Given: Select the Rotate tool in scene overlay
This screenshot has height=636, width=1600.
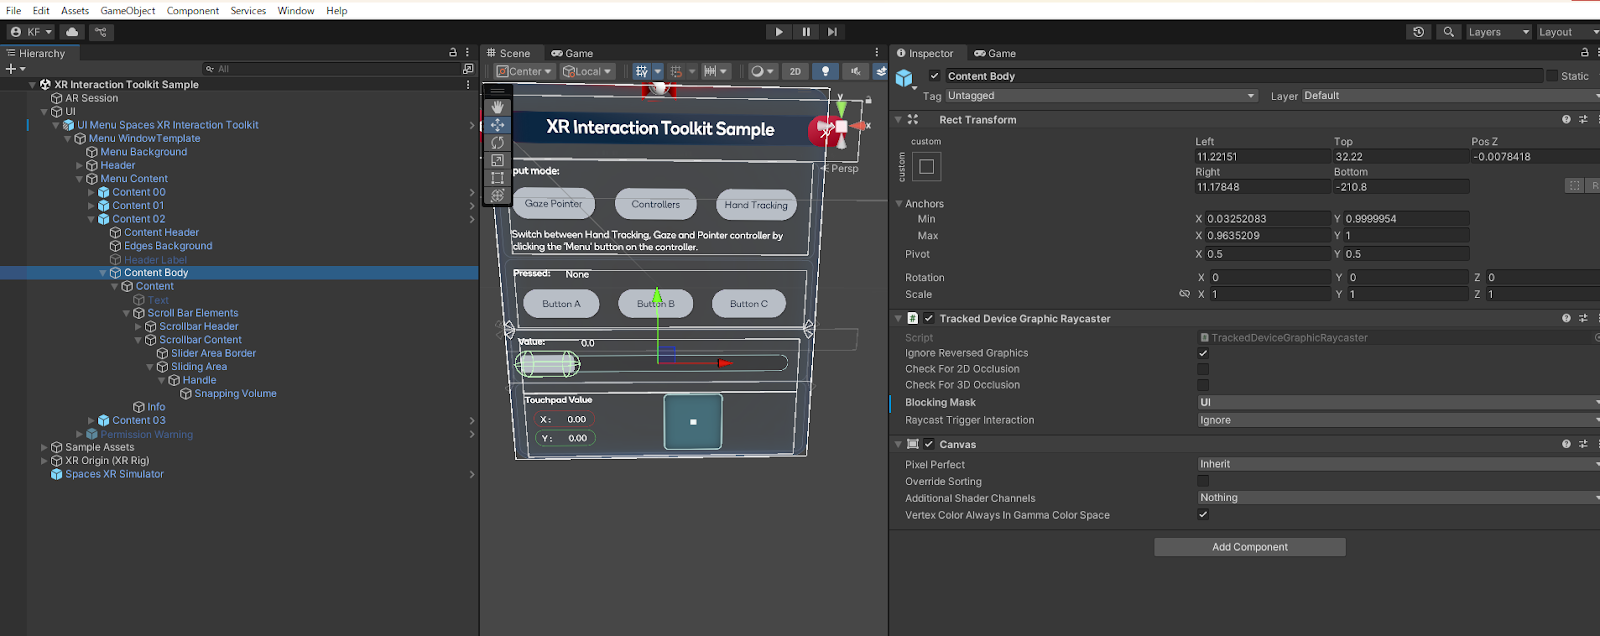Looking at the screenshot, I should click(x=497, y=143).
